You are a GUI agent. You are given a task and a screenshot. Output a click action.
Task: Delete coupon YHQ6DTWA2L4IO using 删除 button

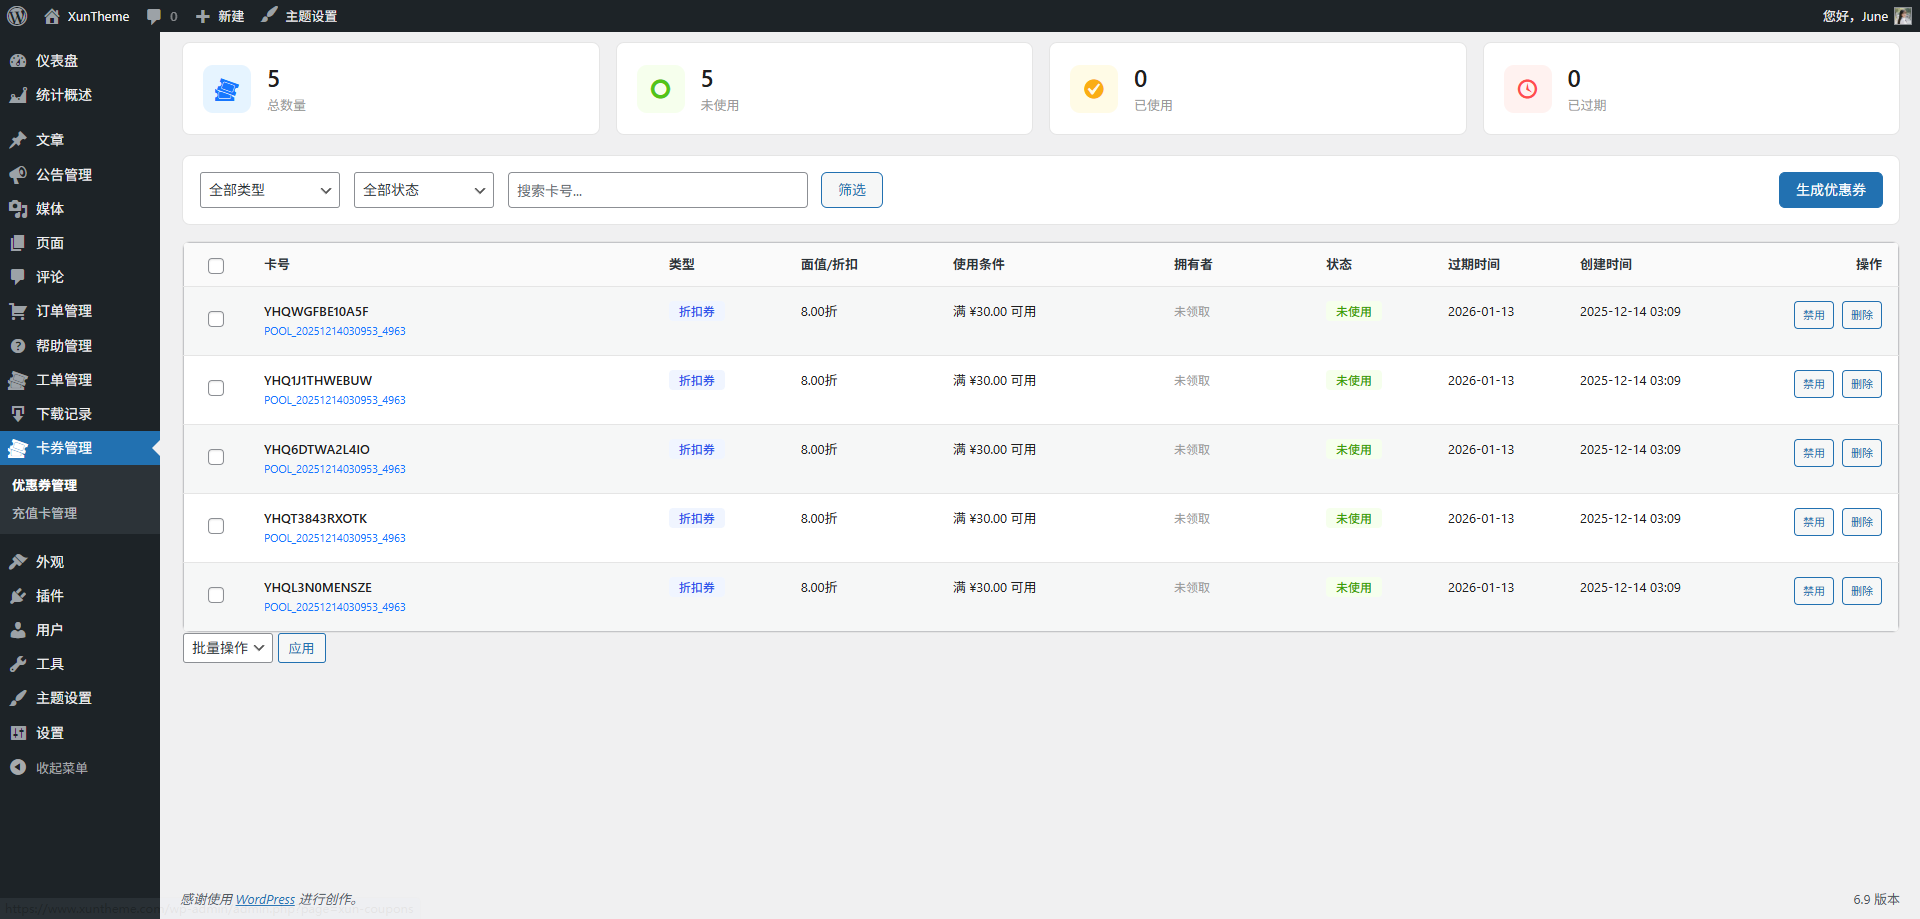[x=1861, y=453]
